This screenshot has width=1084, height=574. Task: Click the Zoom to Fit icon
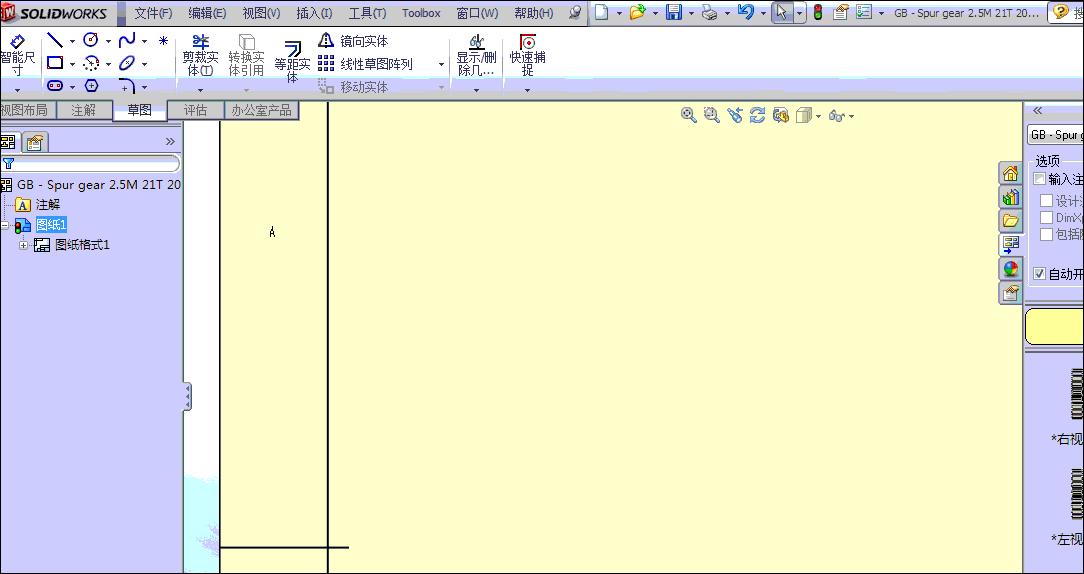(689, 115)
